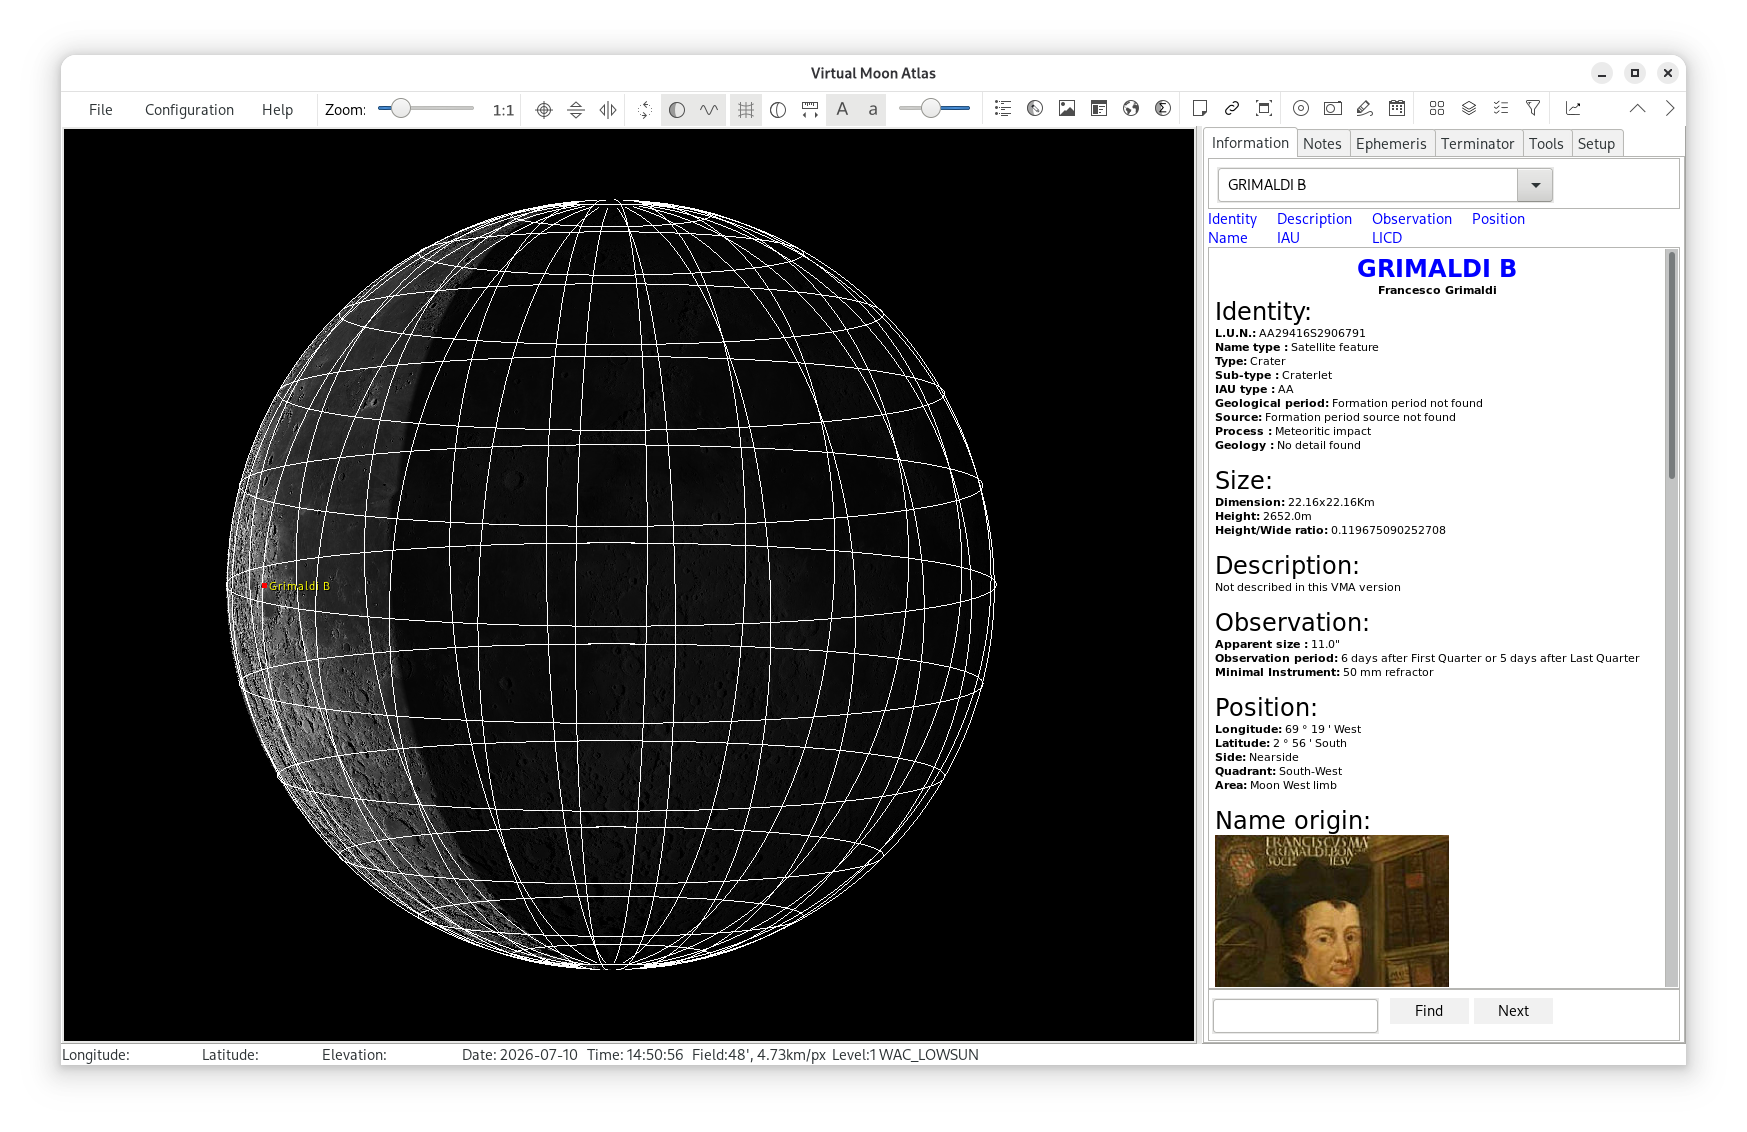Expand toolbar overflow with right chevron

1669,108
